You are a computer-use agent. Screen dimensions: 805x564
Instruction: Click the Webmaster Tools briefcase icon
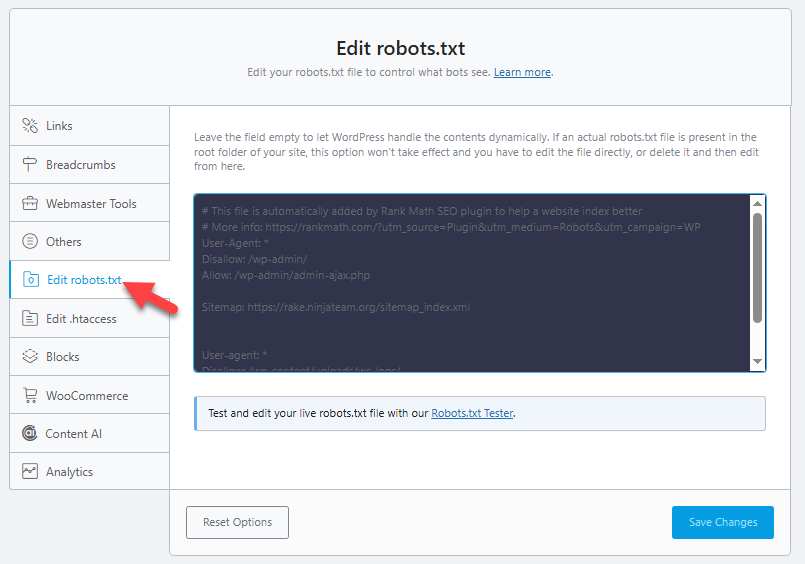[x=29, y=203]
